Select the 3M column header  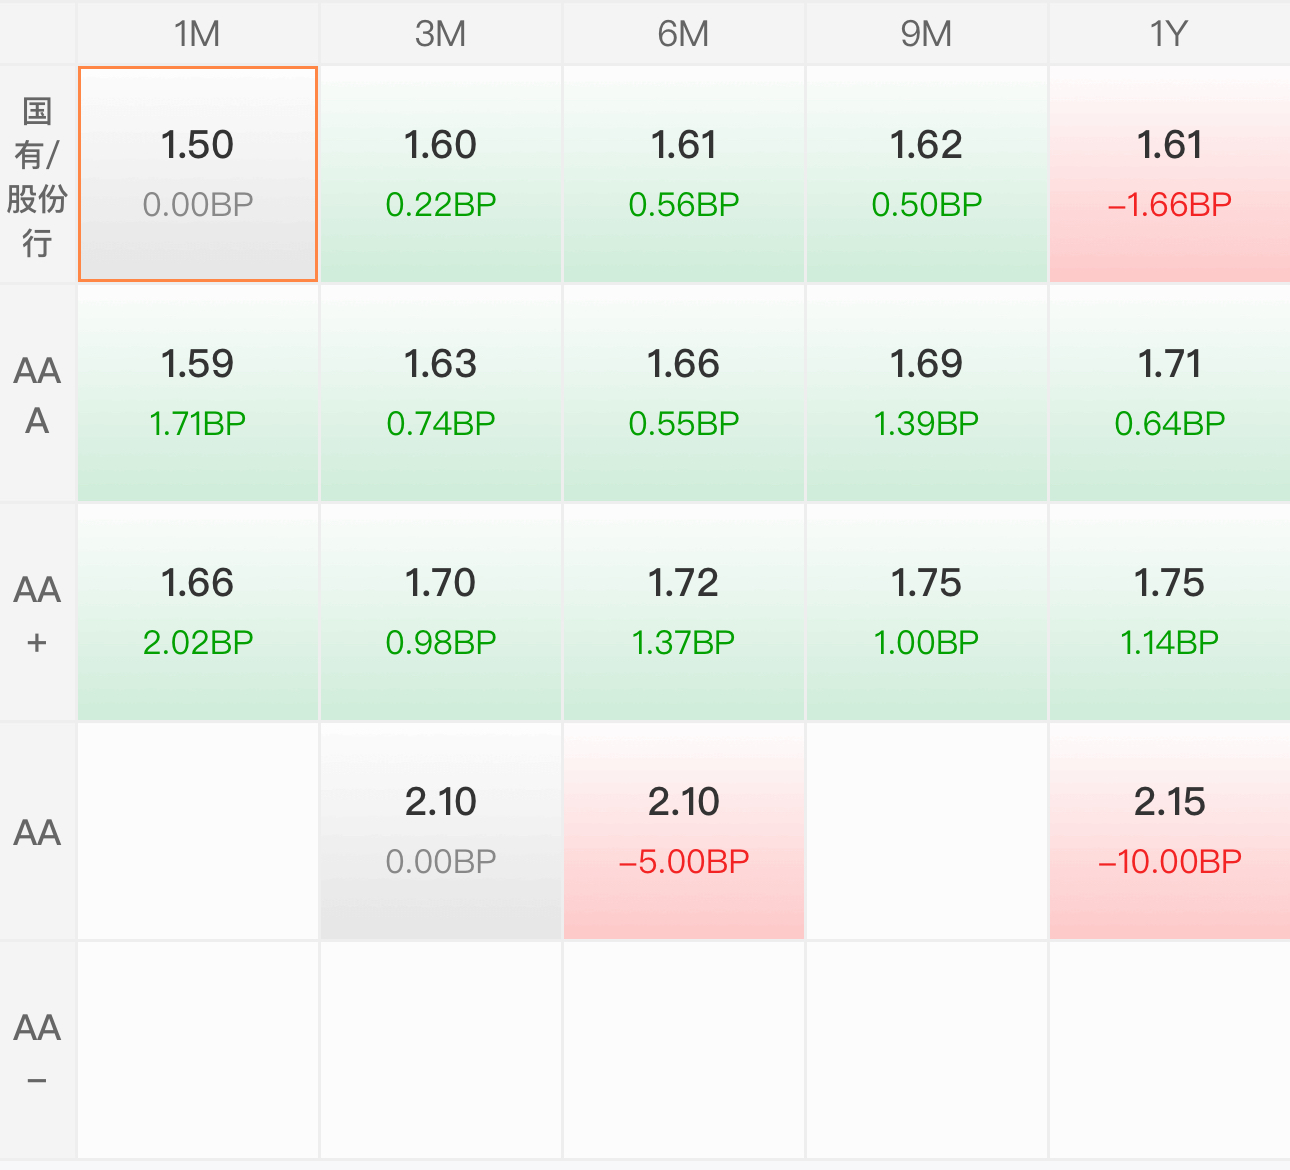441,33
